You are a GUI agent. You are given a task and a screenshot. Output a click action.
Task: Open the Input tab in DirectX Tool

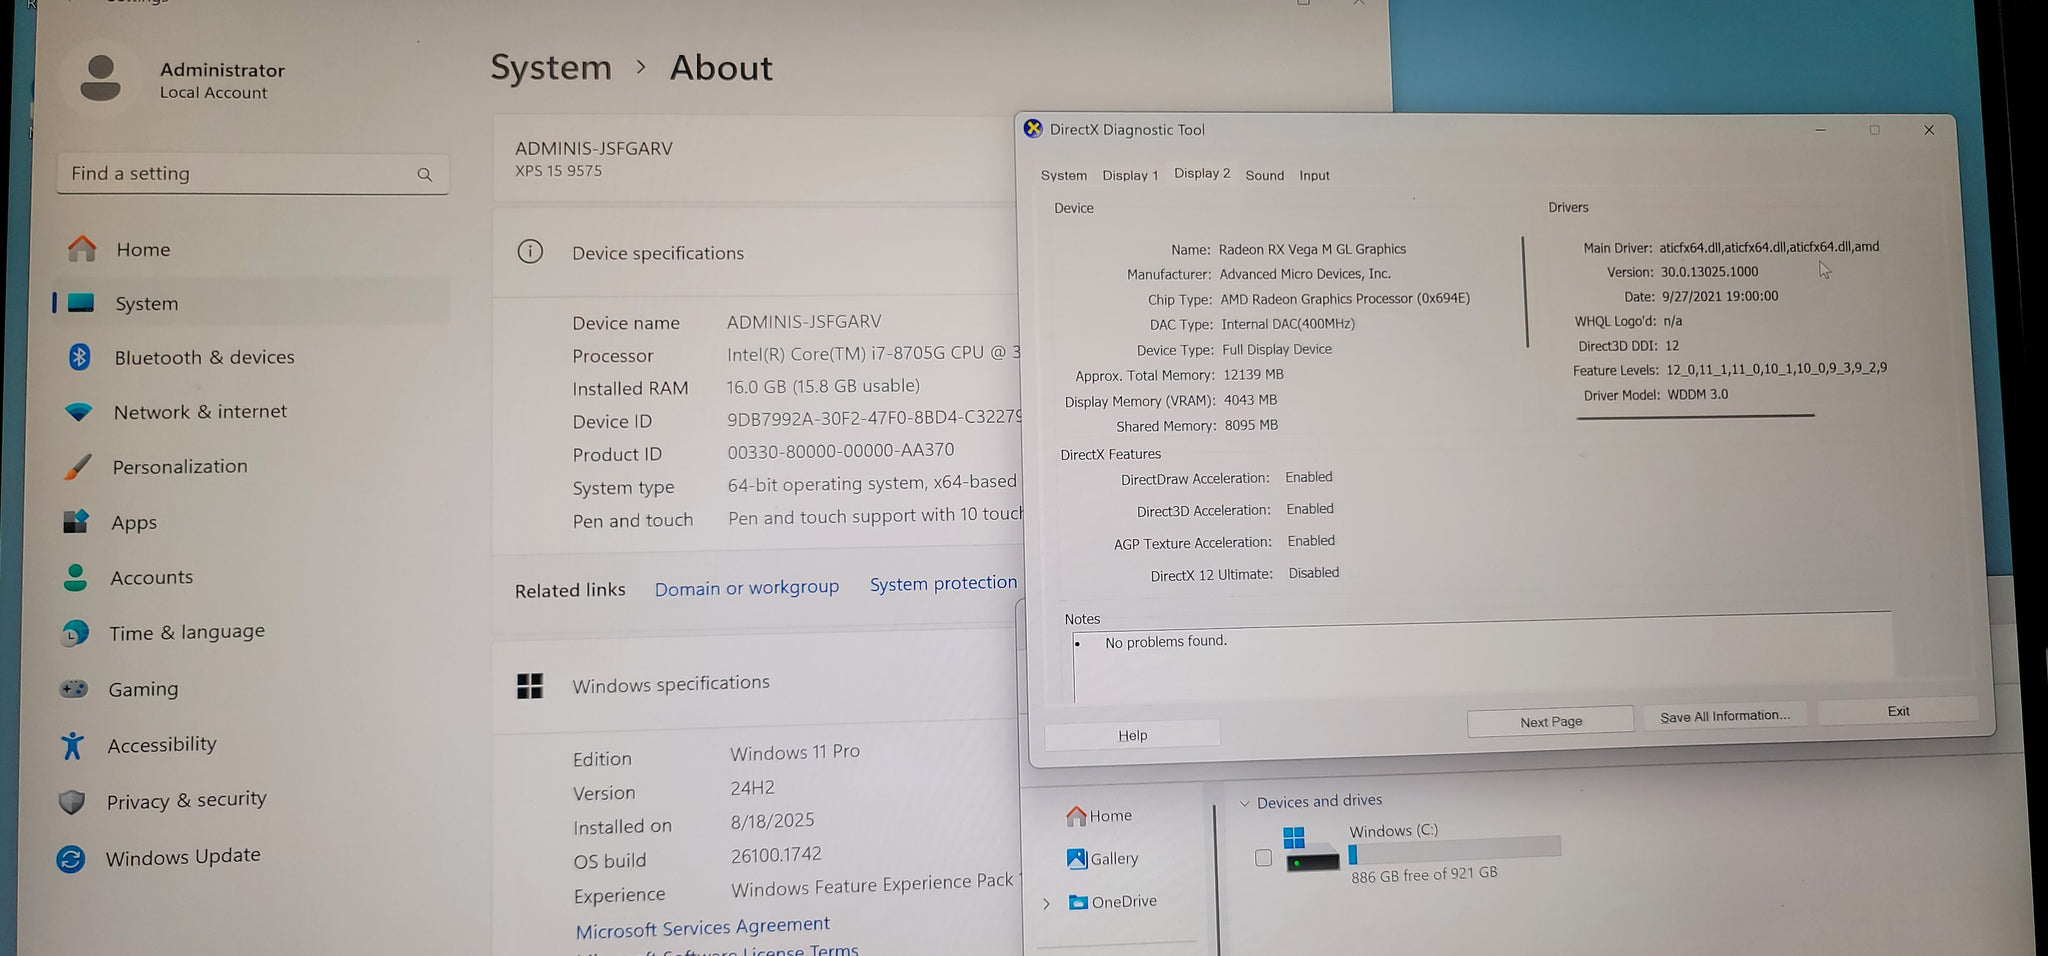click(x=1314, y=175)
